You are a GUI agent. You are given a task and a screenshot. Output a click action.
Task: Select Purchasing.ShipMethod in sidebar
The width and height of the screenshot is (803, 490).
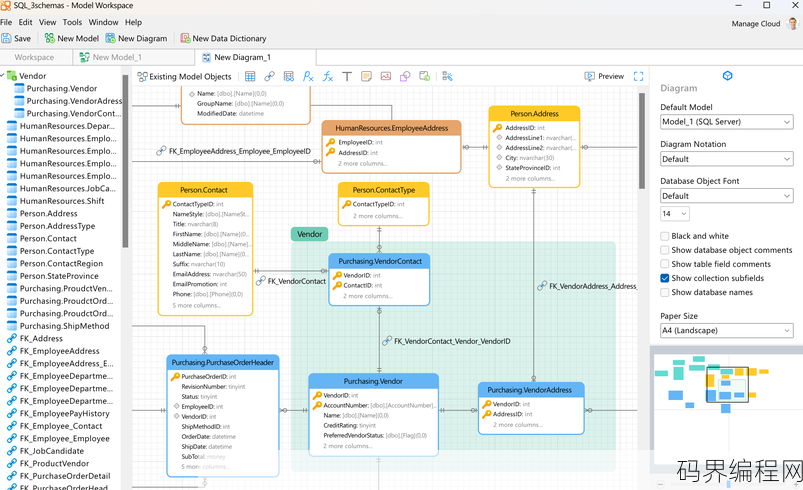coord(65,326)
